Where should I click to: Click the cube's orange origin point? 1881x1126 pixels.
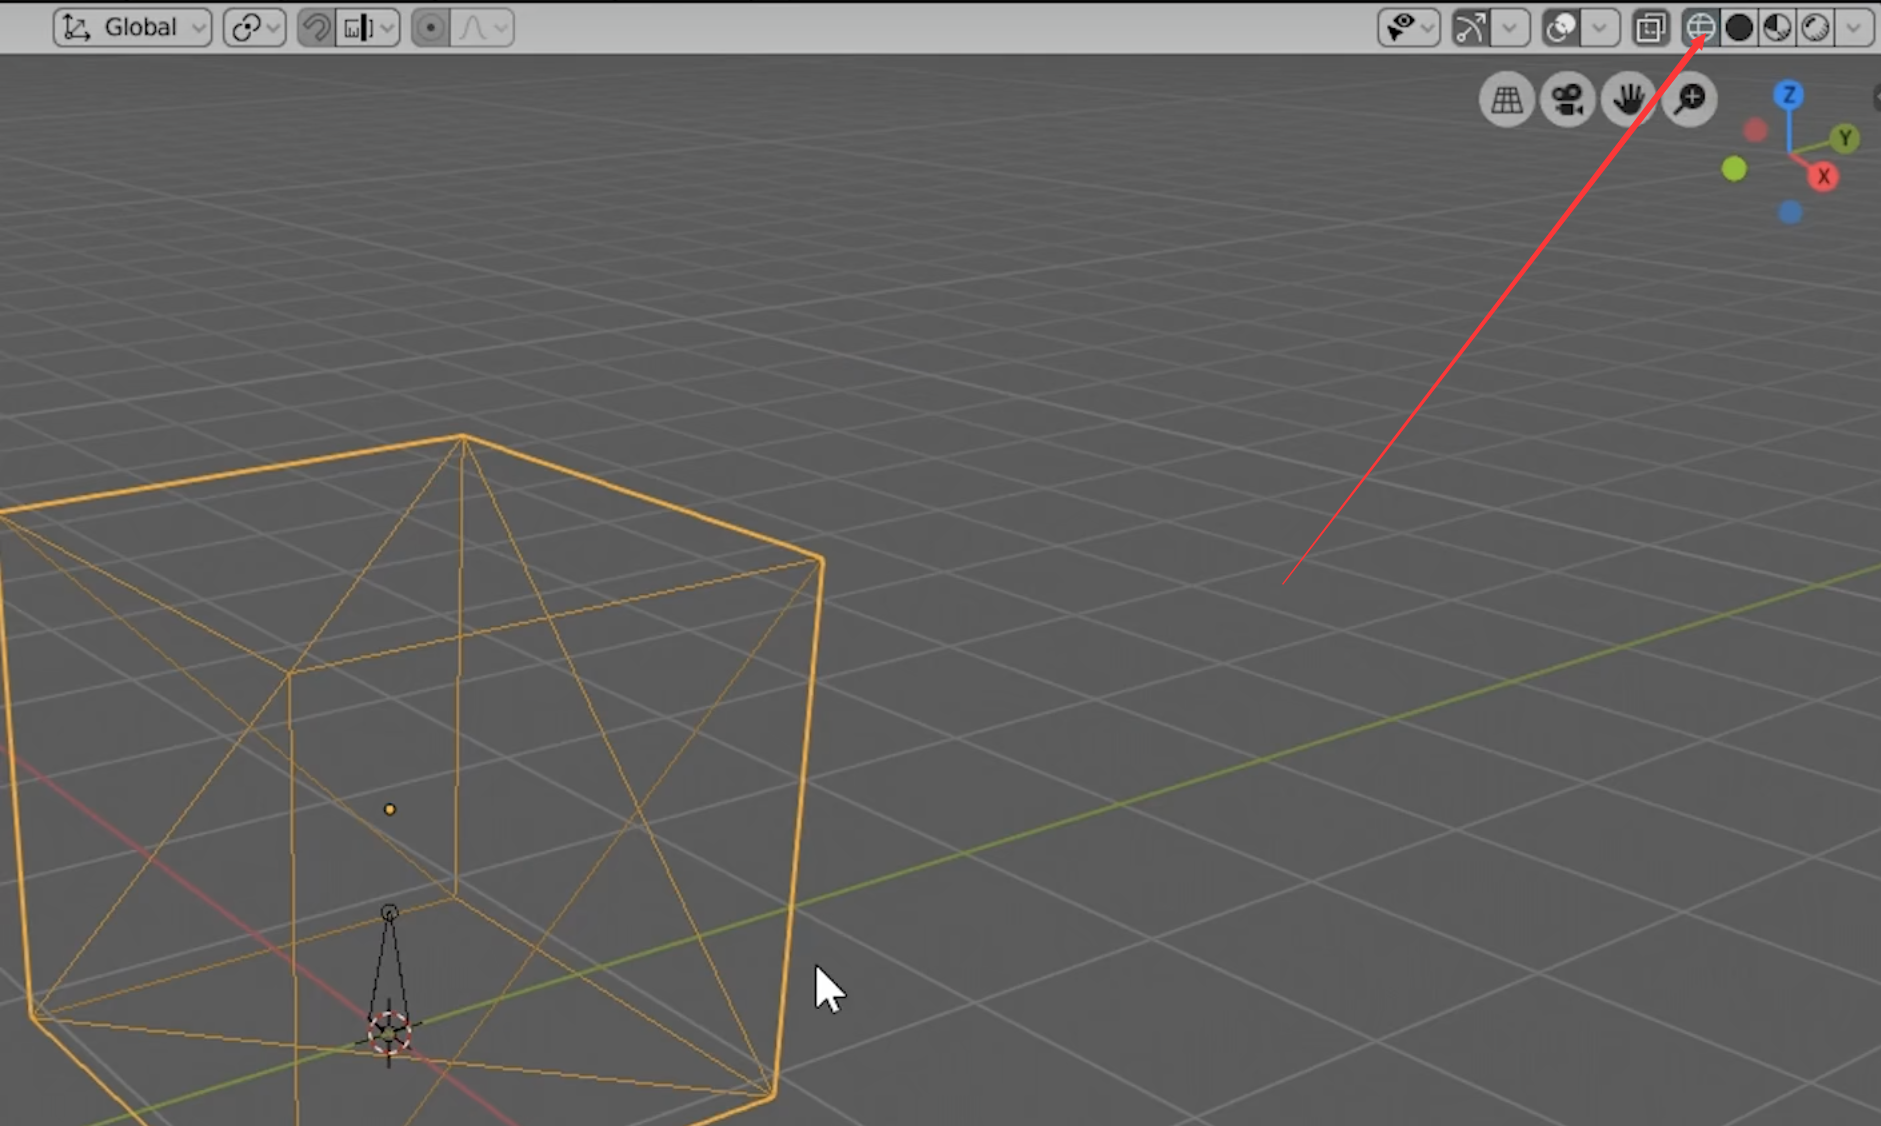(x=390, y=809)
